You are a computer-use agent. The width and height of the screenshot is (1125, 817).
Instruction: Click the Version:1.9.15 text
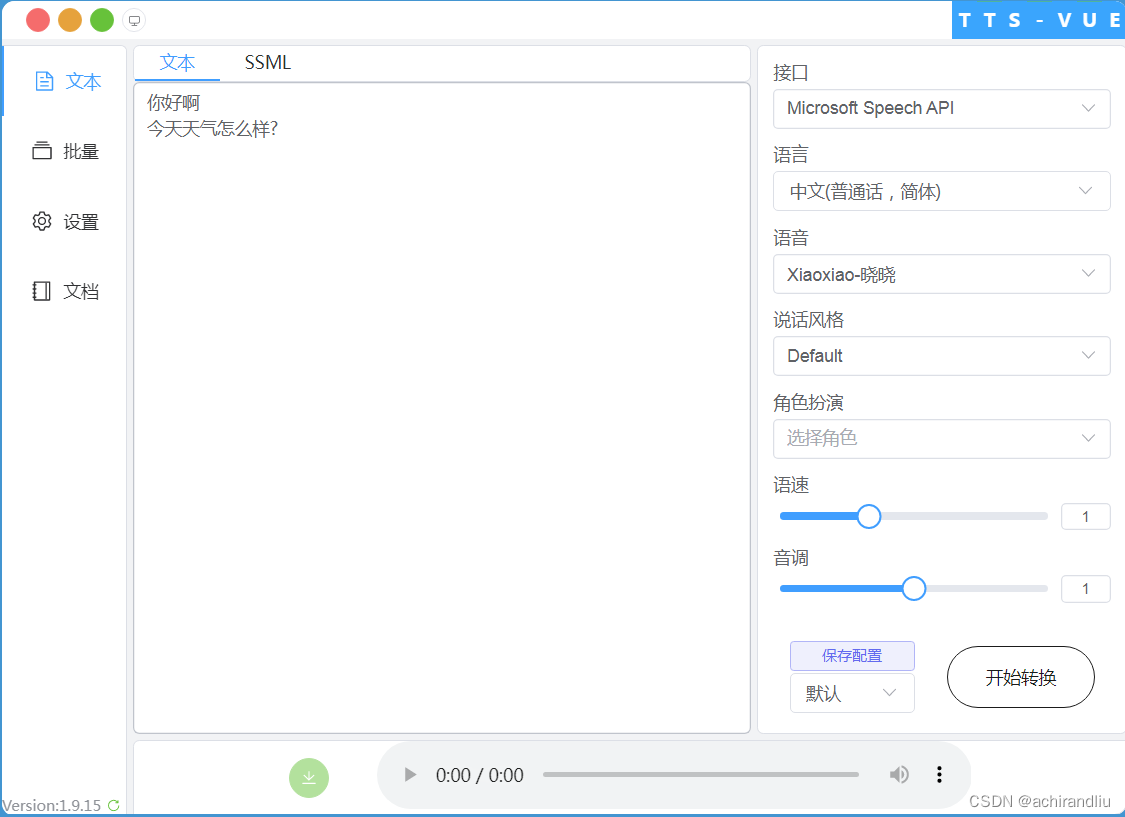pos(52,806)
